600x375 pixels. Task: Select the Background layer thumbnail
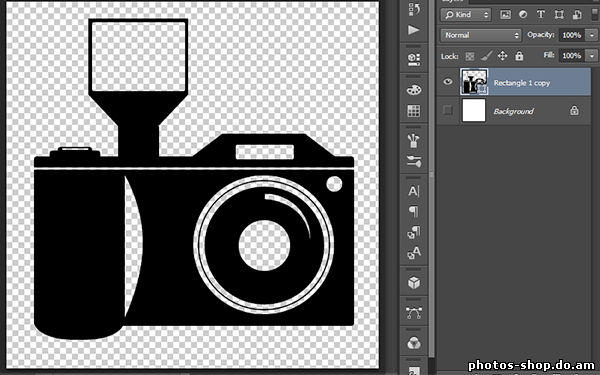pos(474,111)
